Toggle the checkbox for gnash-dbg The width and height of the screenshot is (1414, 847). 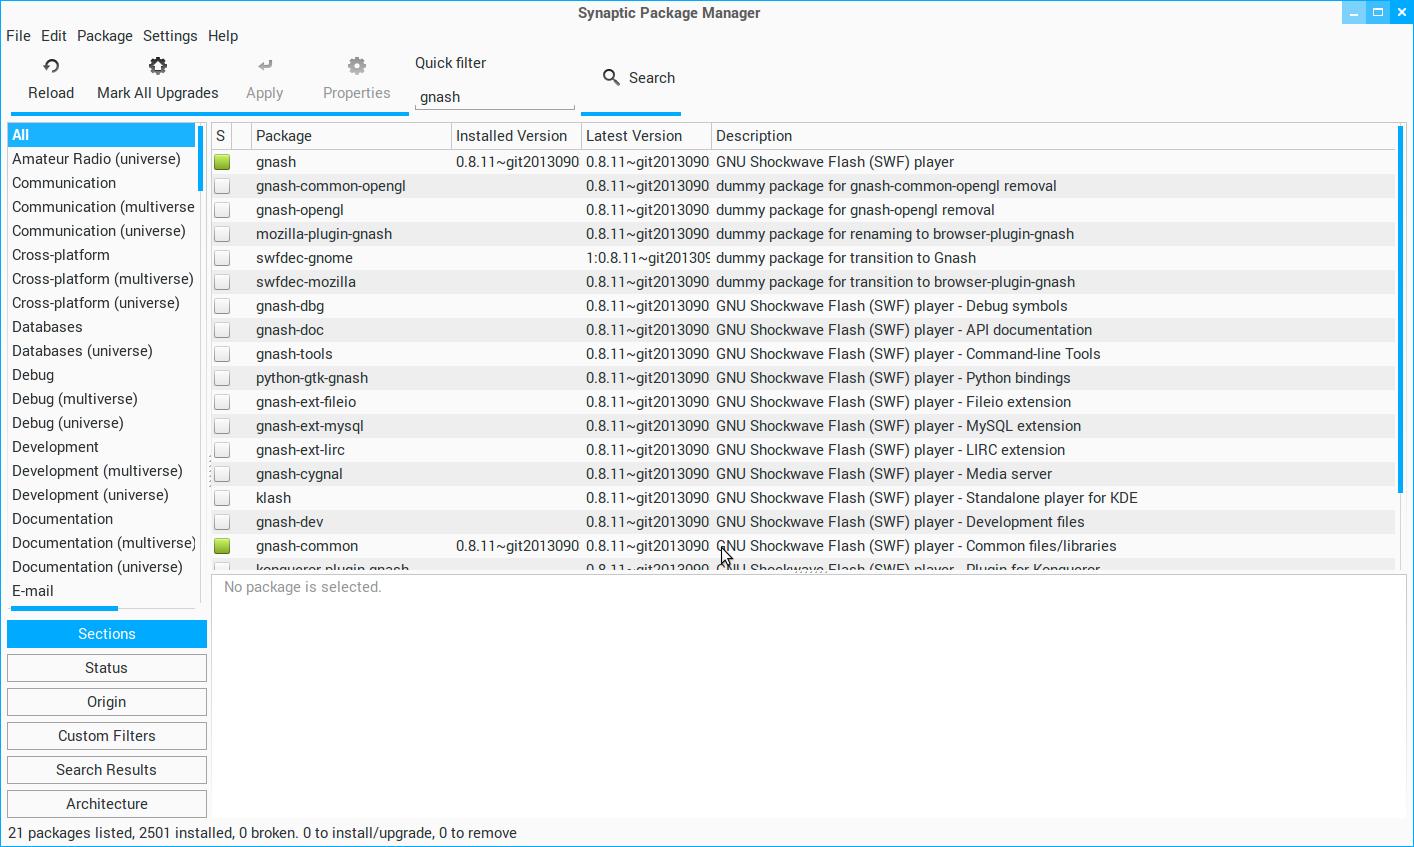click(222, 306)
